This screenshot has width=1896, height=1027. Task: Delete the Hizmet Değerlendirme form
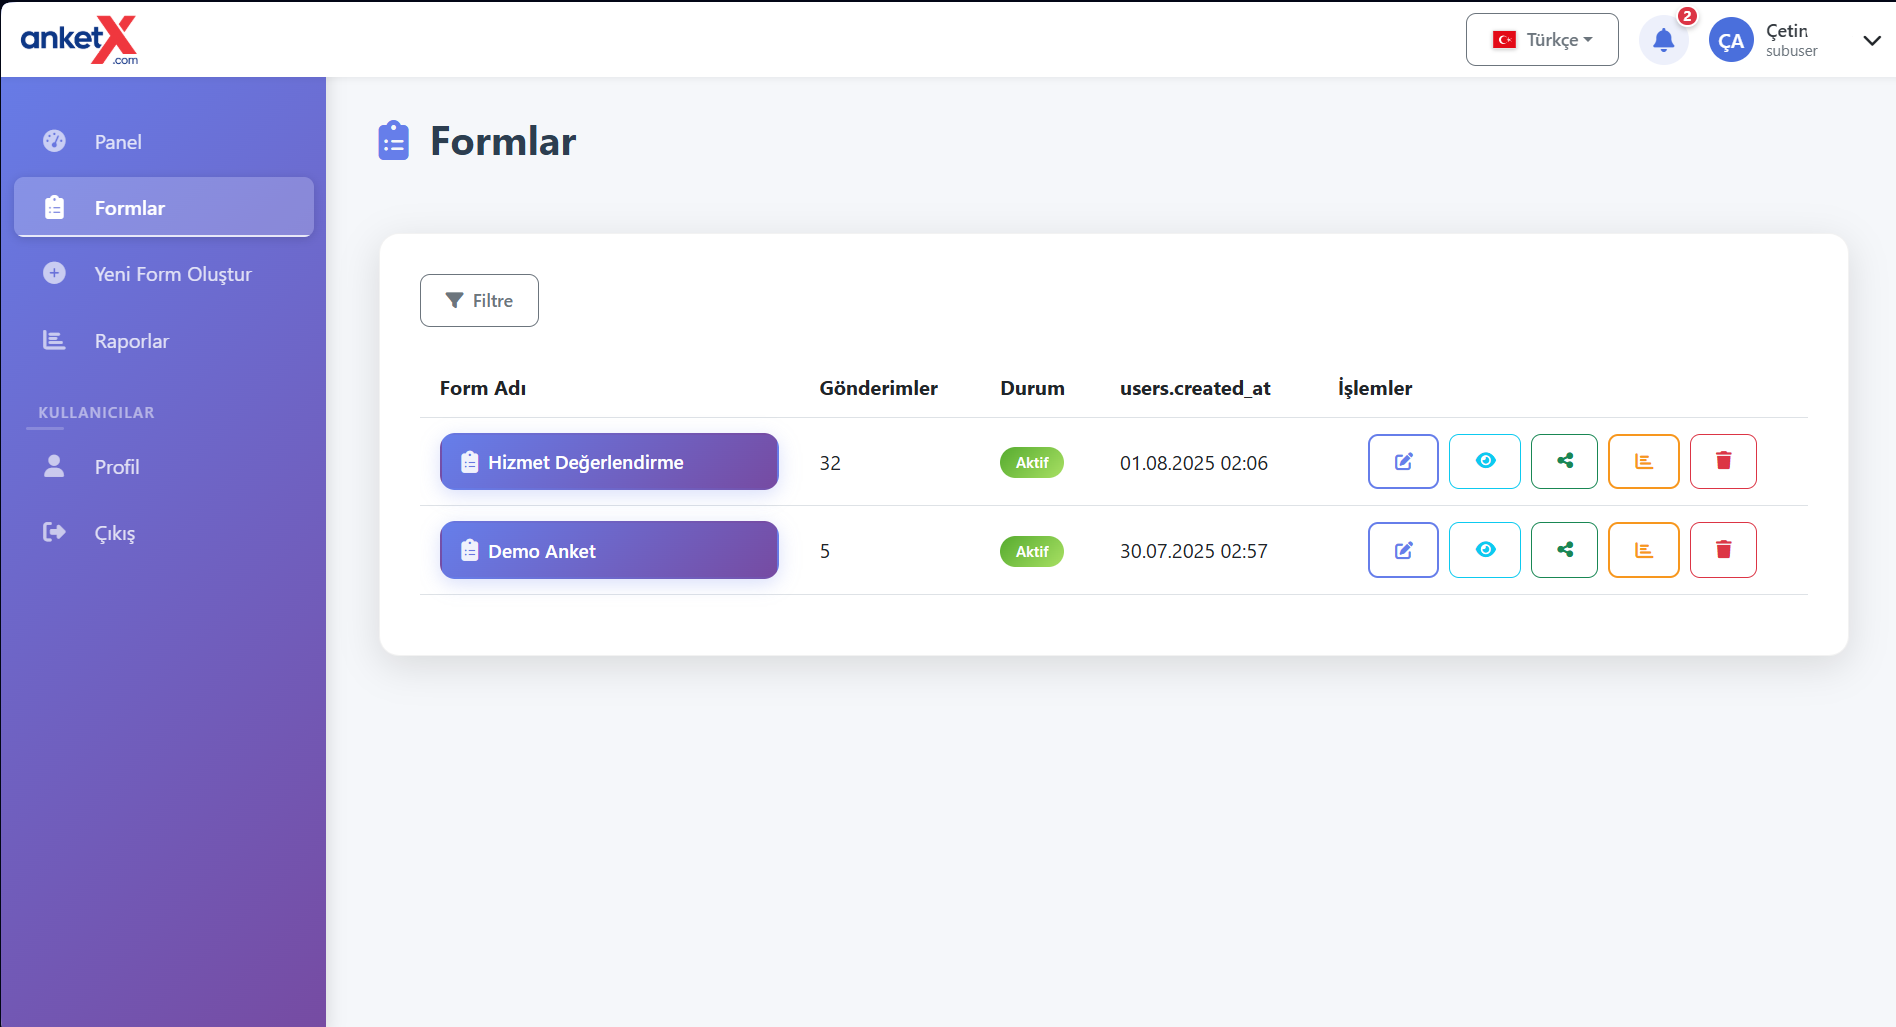pos(1723,461)
